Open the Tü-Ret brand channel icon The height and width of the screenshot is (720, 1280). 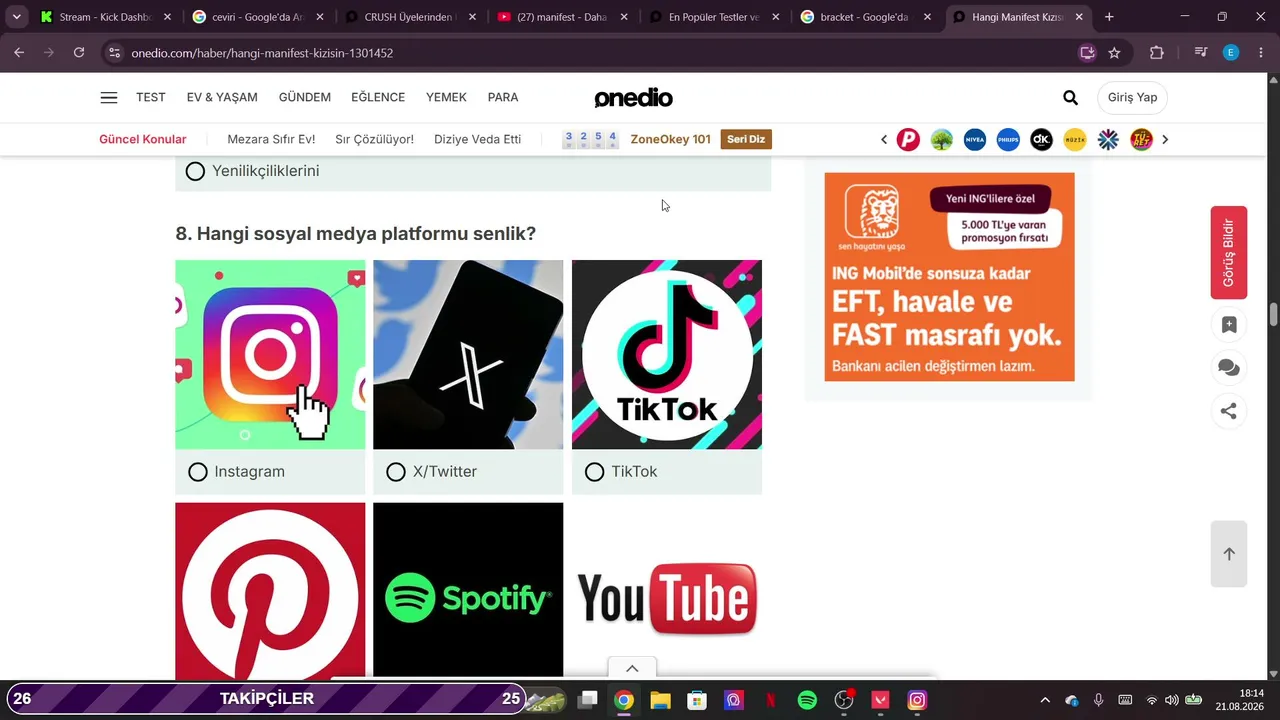pyautogui.click(x=1141, y=140)
